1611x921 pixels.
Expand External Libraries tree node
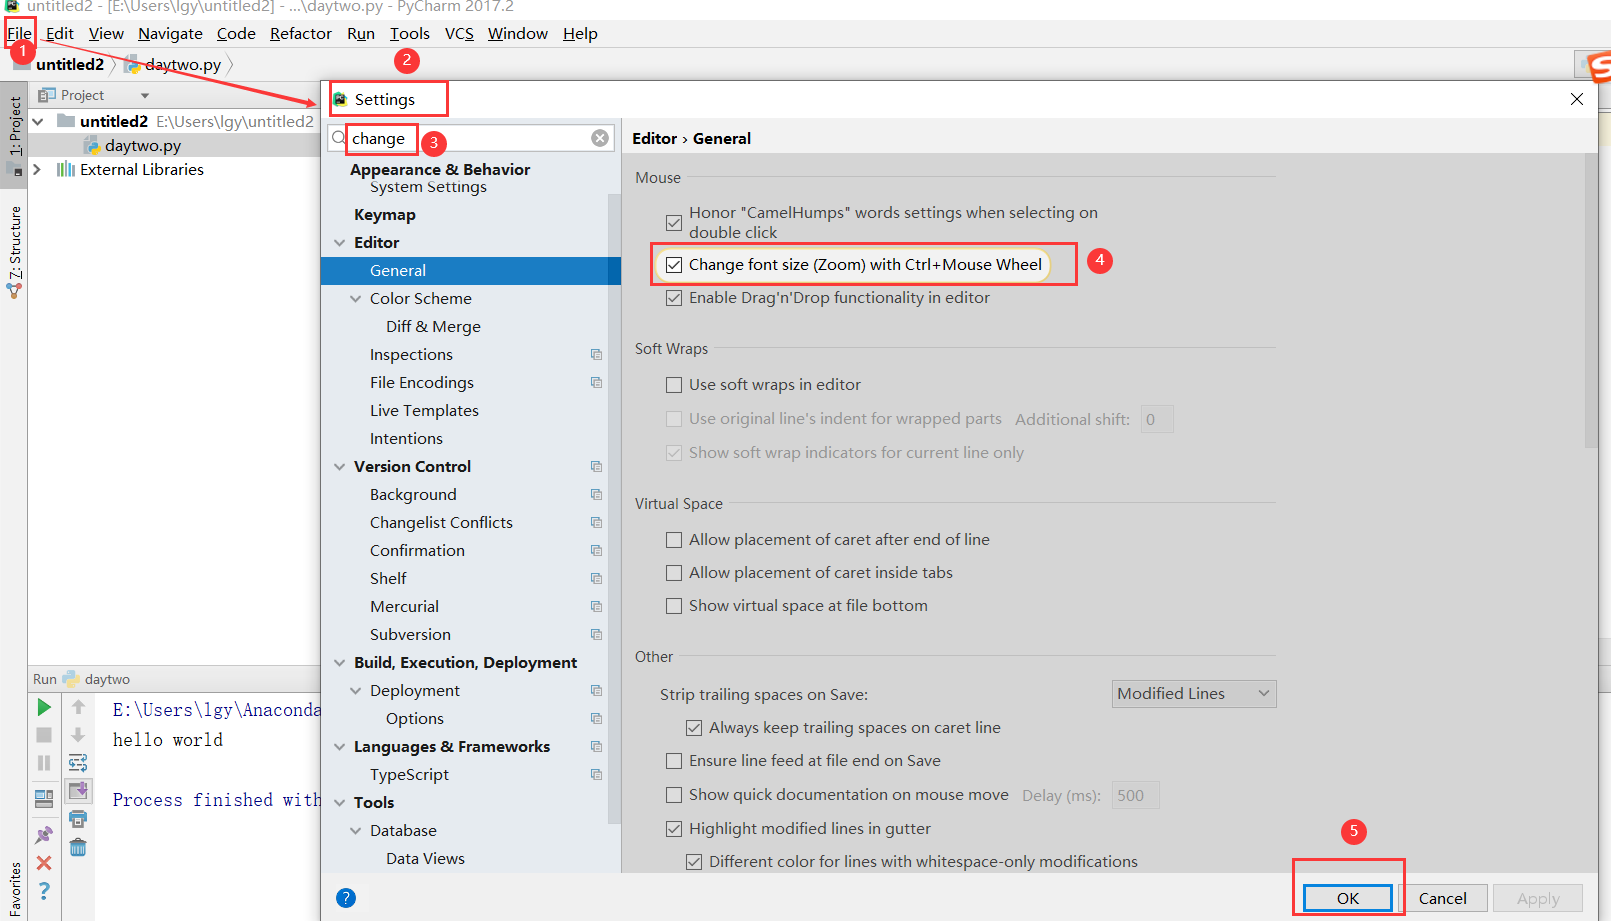click(38, 170)
